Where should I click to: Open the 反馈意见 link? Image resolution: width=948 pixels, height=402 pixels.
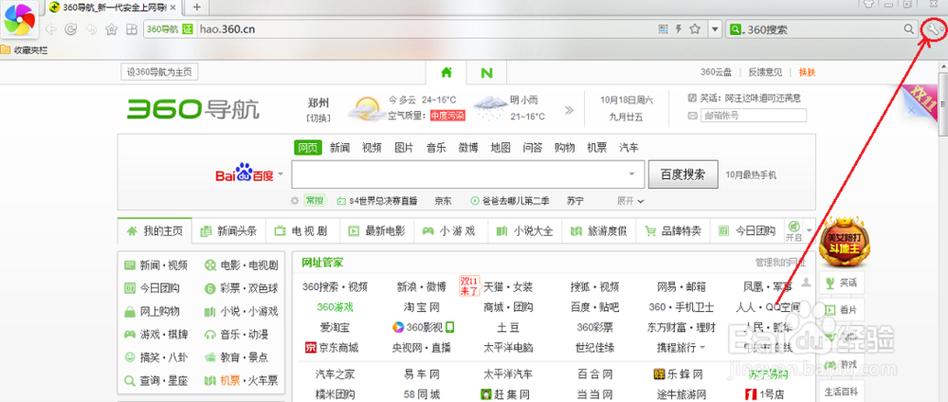pyautogui.click(x=765, y=73)
